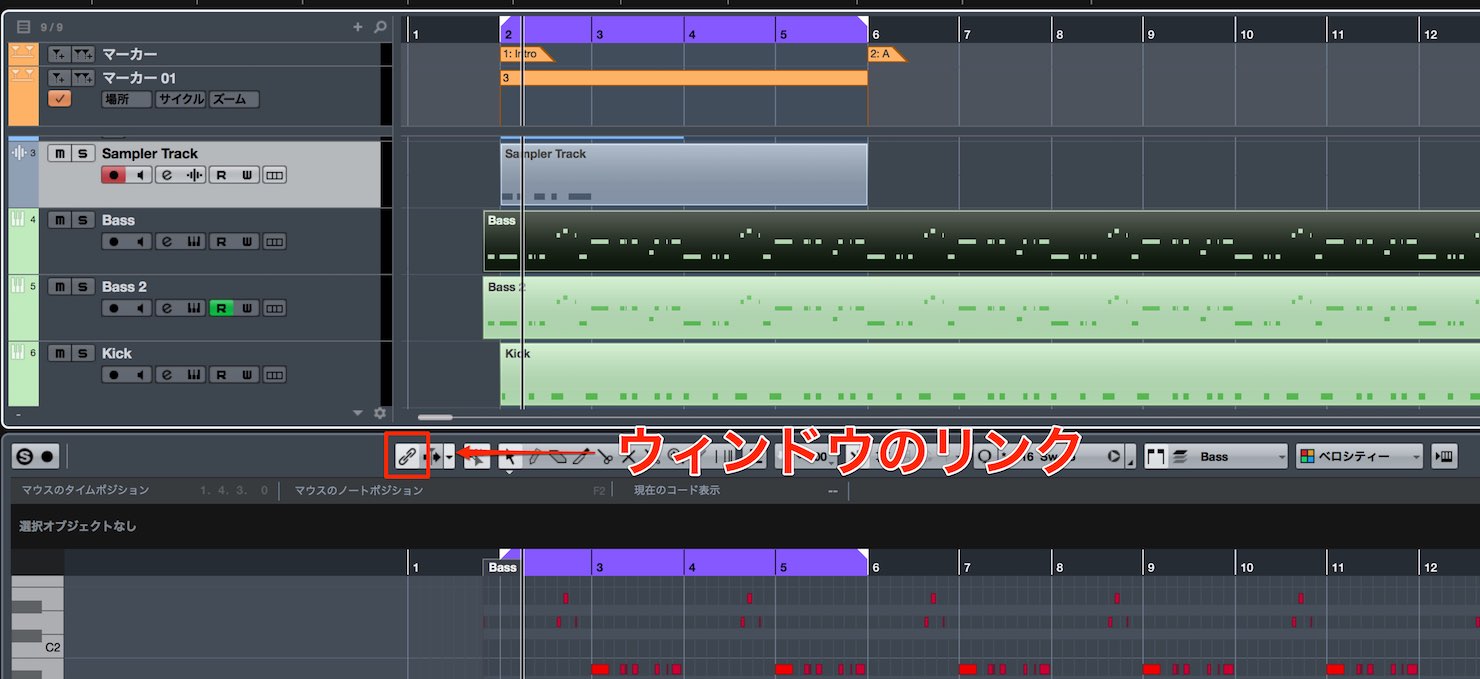Add position marker on マーカー track
The image size is (1480, 679).
(x=59, y=54)
